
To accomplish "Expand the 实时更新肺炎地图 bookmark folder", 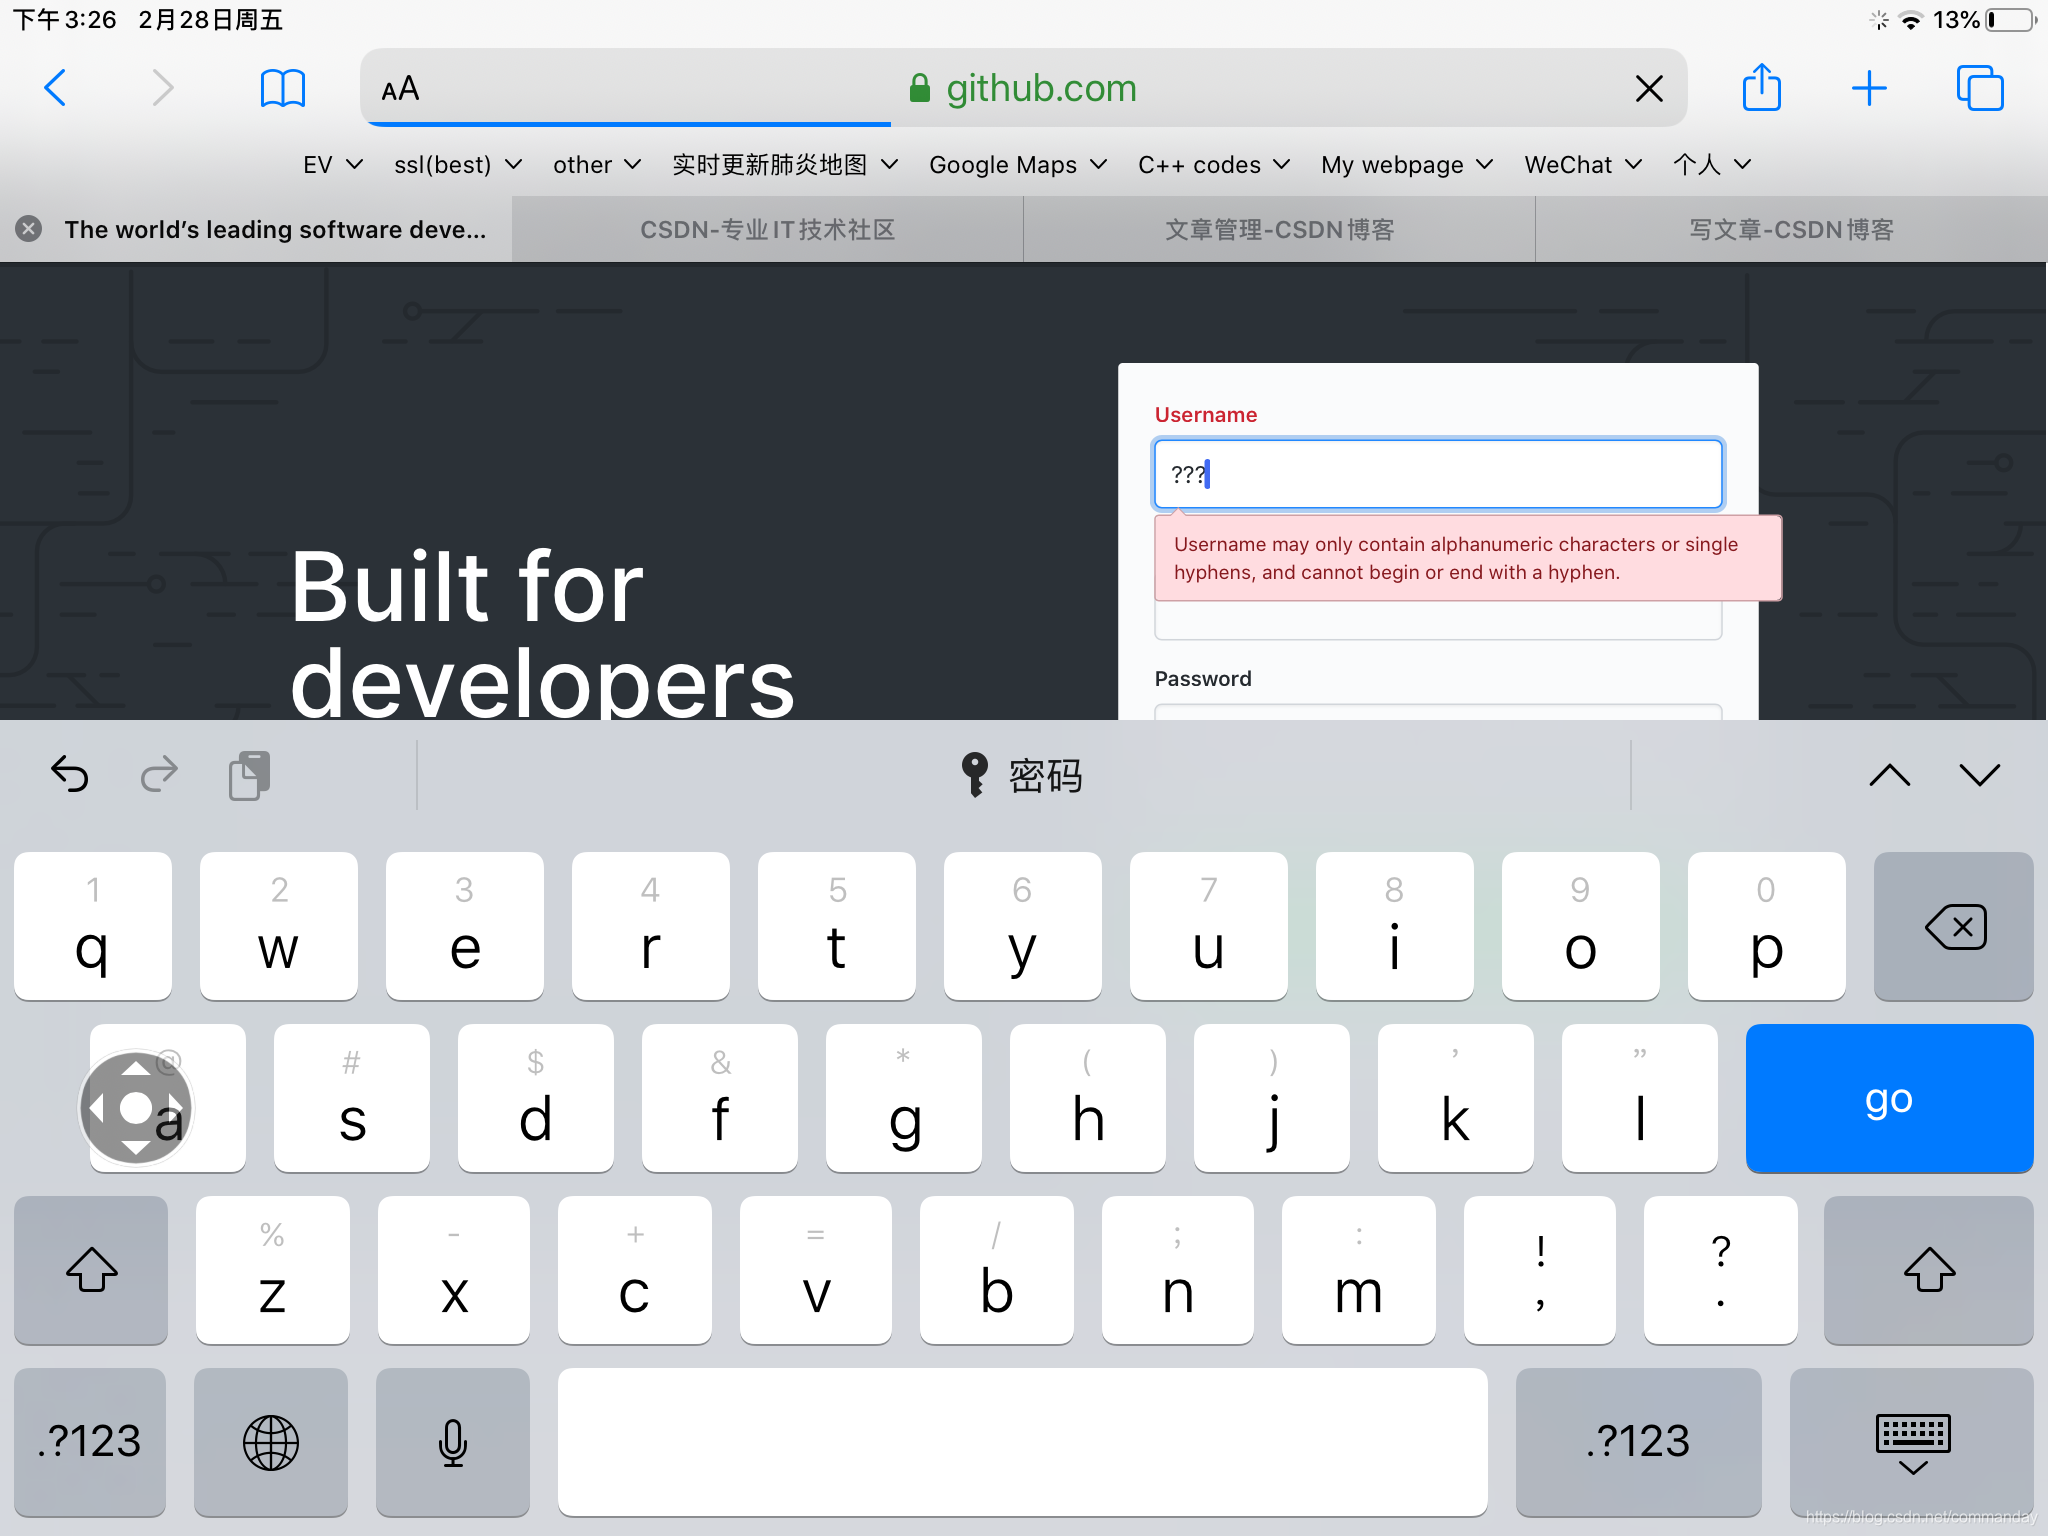I will pos(785,164).
